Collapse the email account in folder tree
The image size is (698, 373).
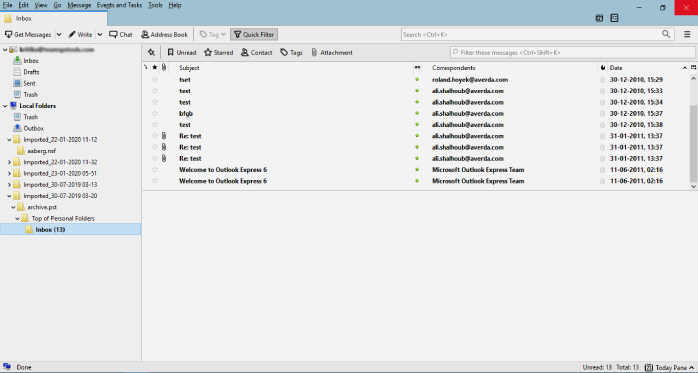point(5,49)
